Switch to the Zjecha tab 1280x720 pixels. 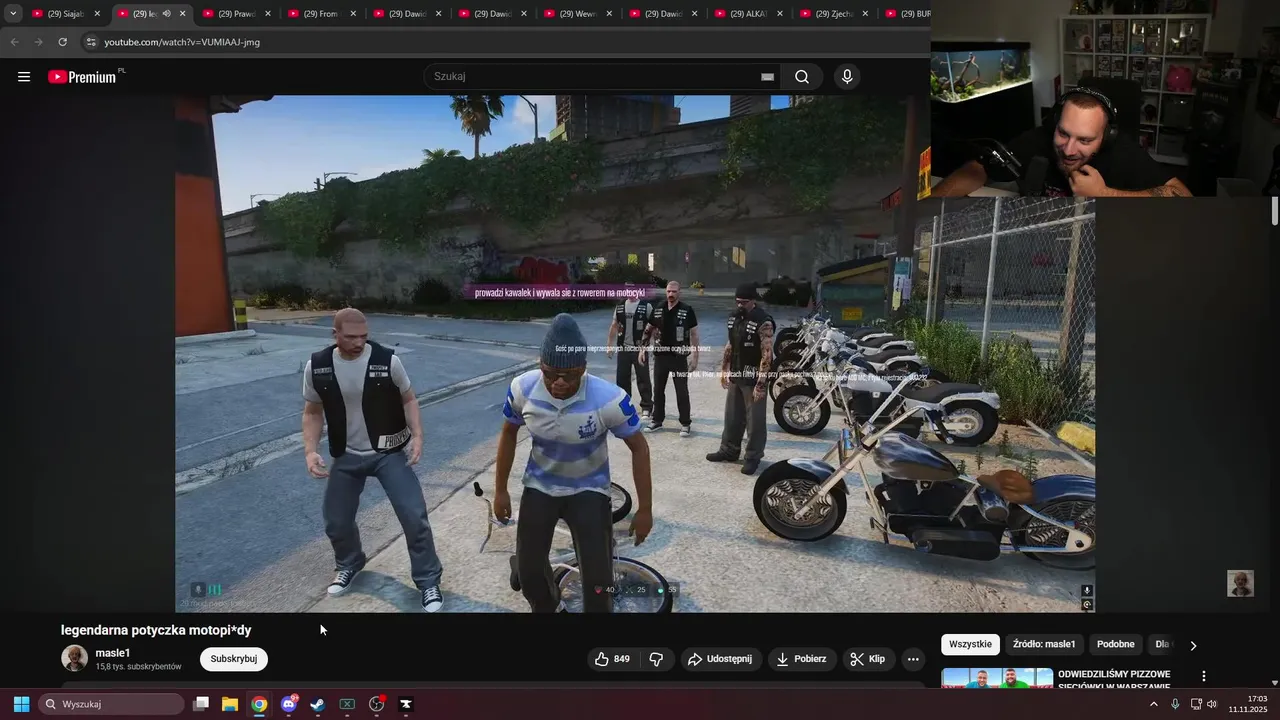(833, 14)
